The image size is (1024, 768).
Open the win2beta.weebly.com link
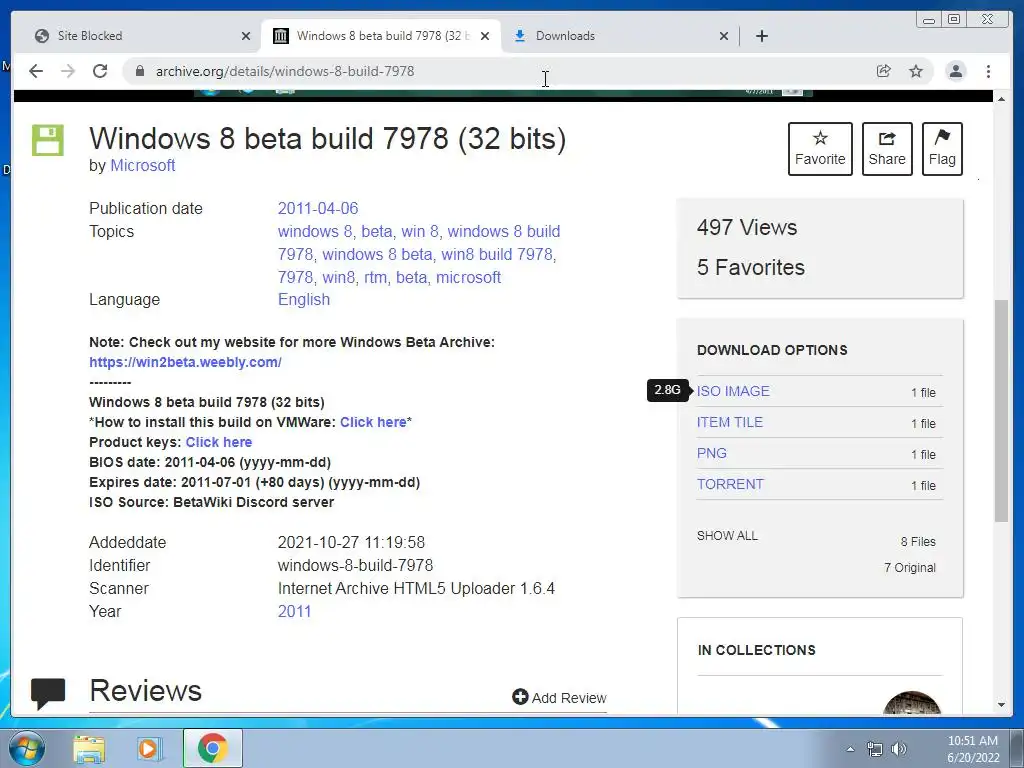(185, 362)
